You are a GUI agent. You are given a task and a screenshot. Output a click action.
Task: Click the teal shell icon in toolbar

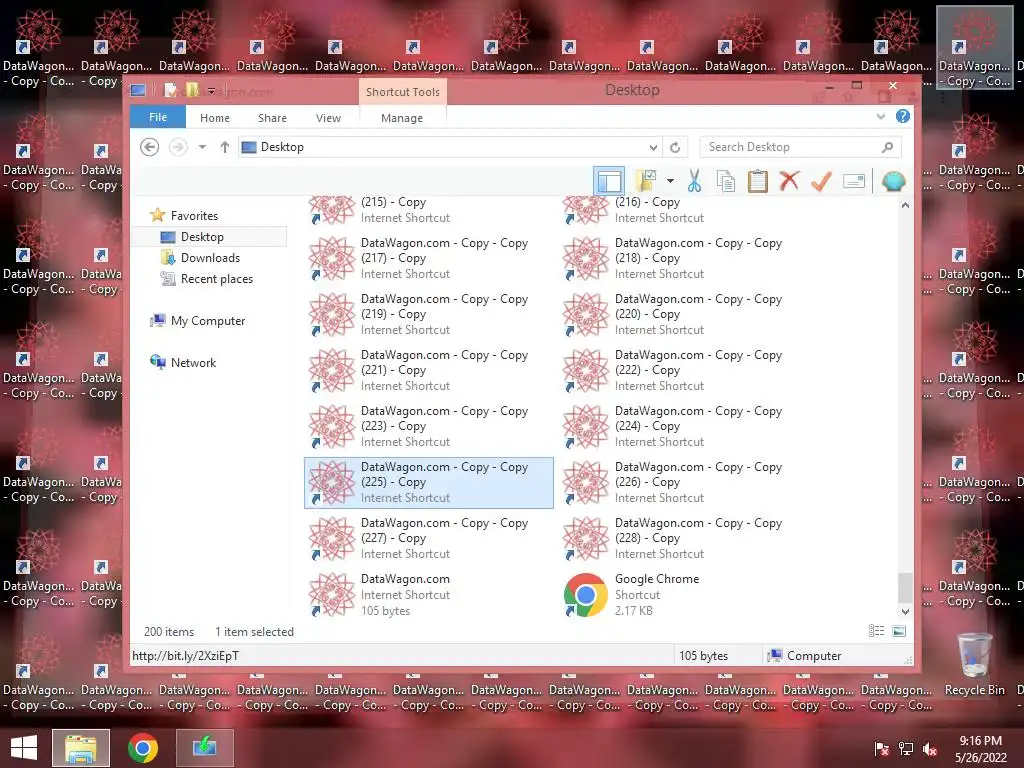(x=893, y=181)
